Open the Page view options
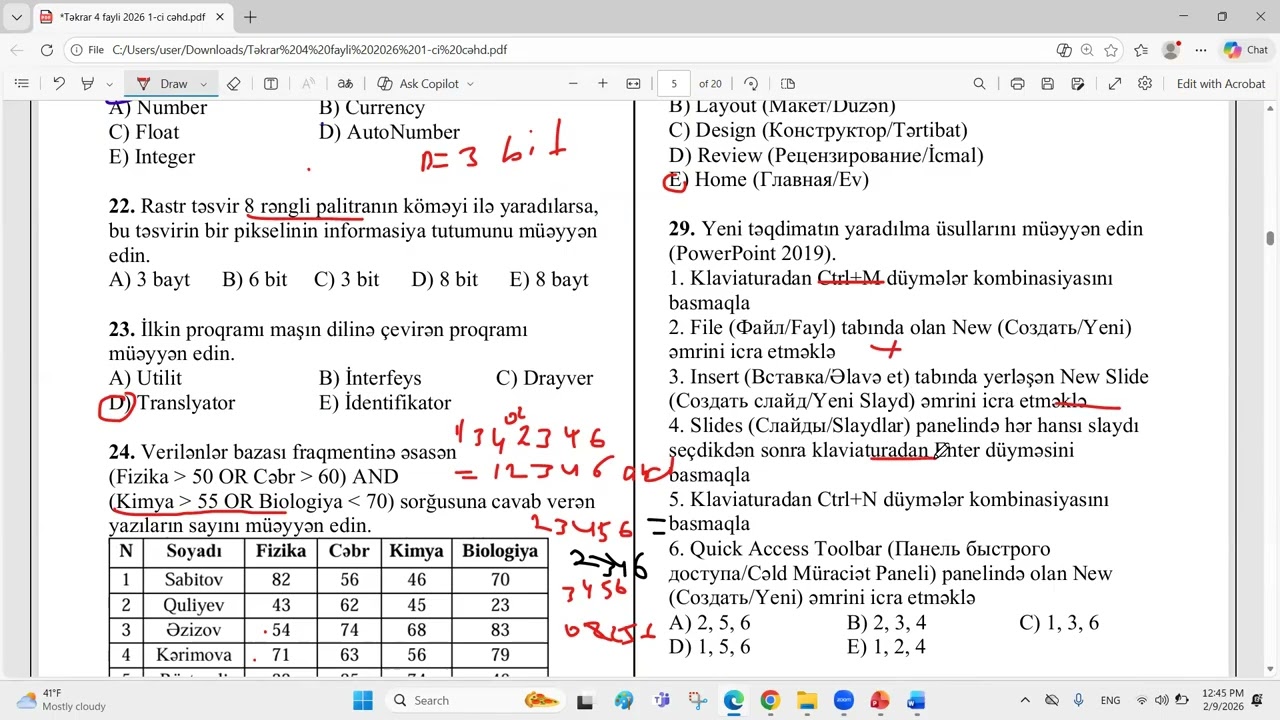The height and width of the screenshot is (720, 1280). 788,84
